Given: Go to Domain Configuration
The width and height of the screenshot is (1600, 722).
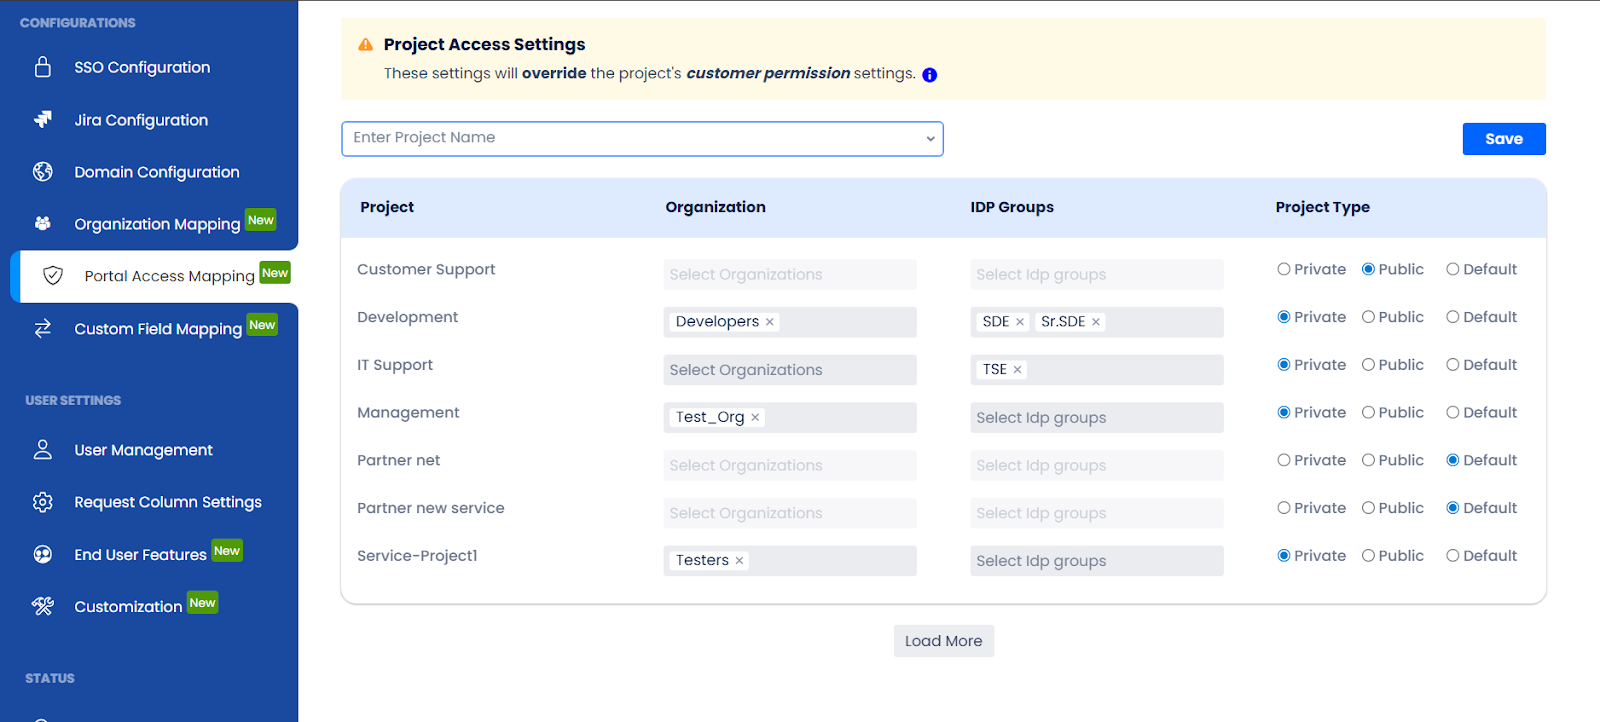Looking at the screenshot, I should point(157,172).
